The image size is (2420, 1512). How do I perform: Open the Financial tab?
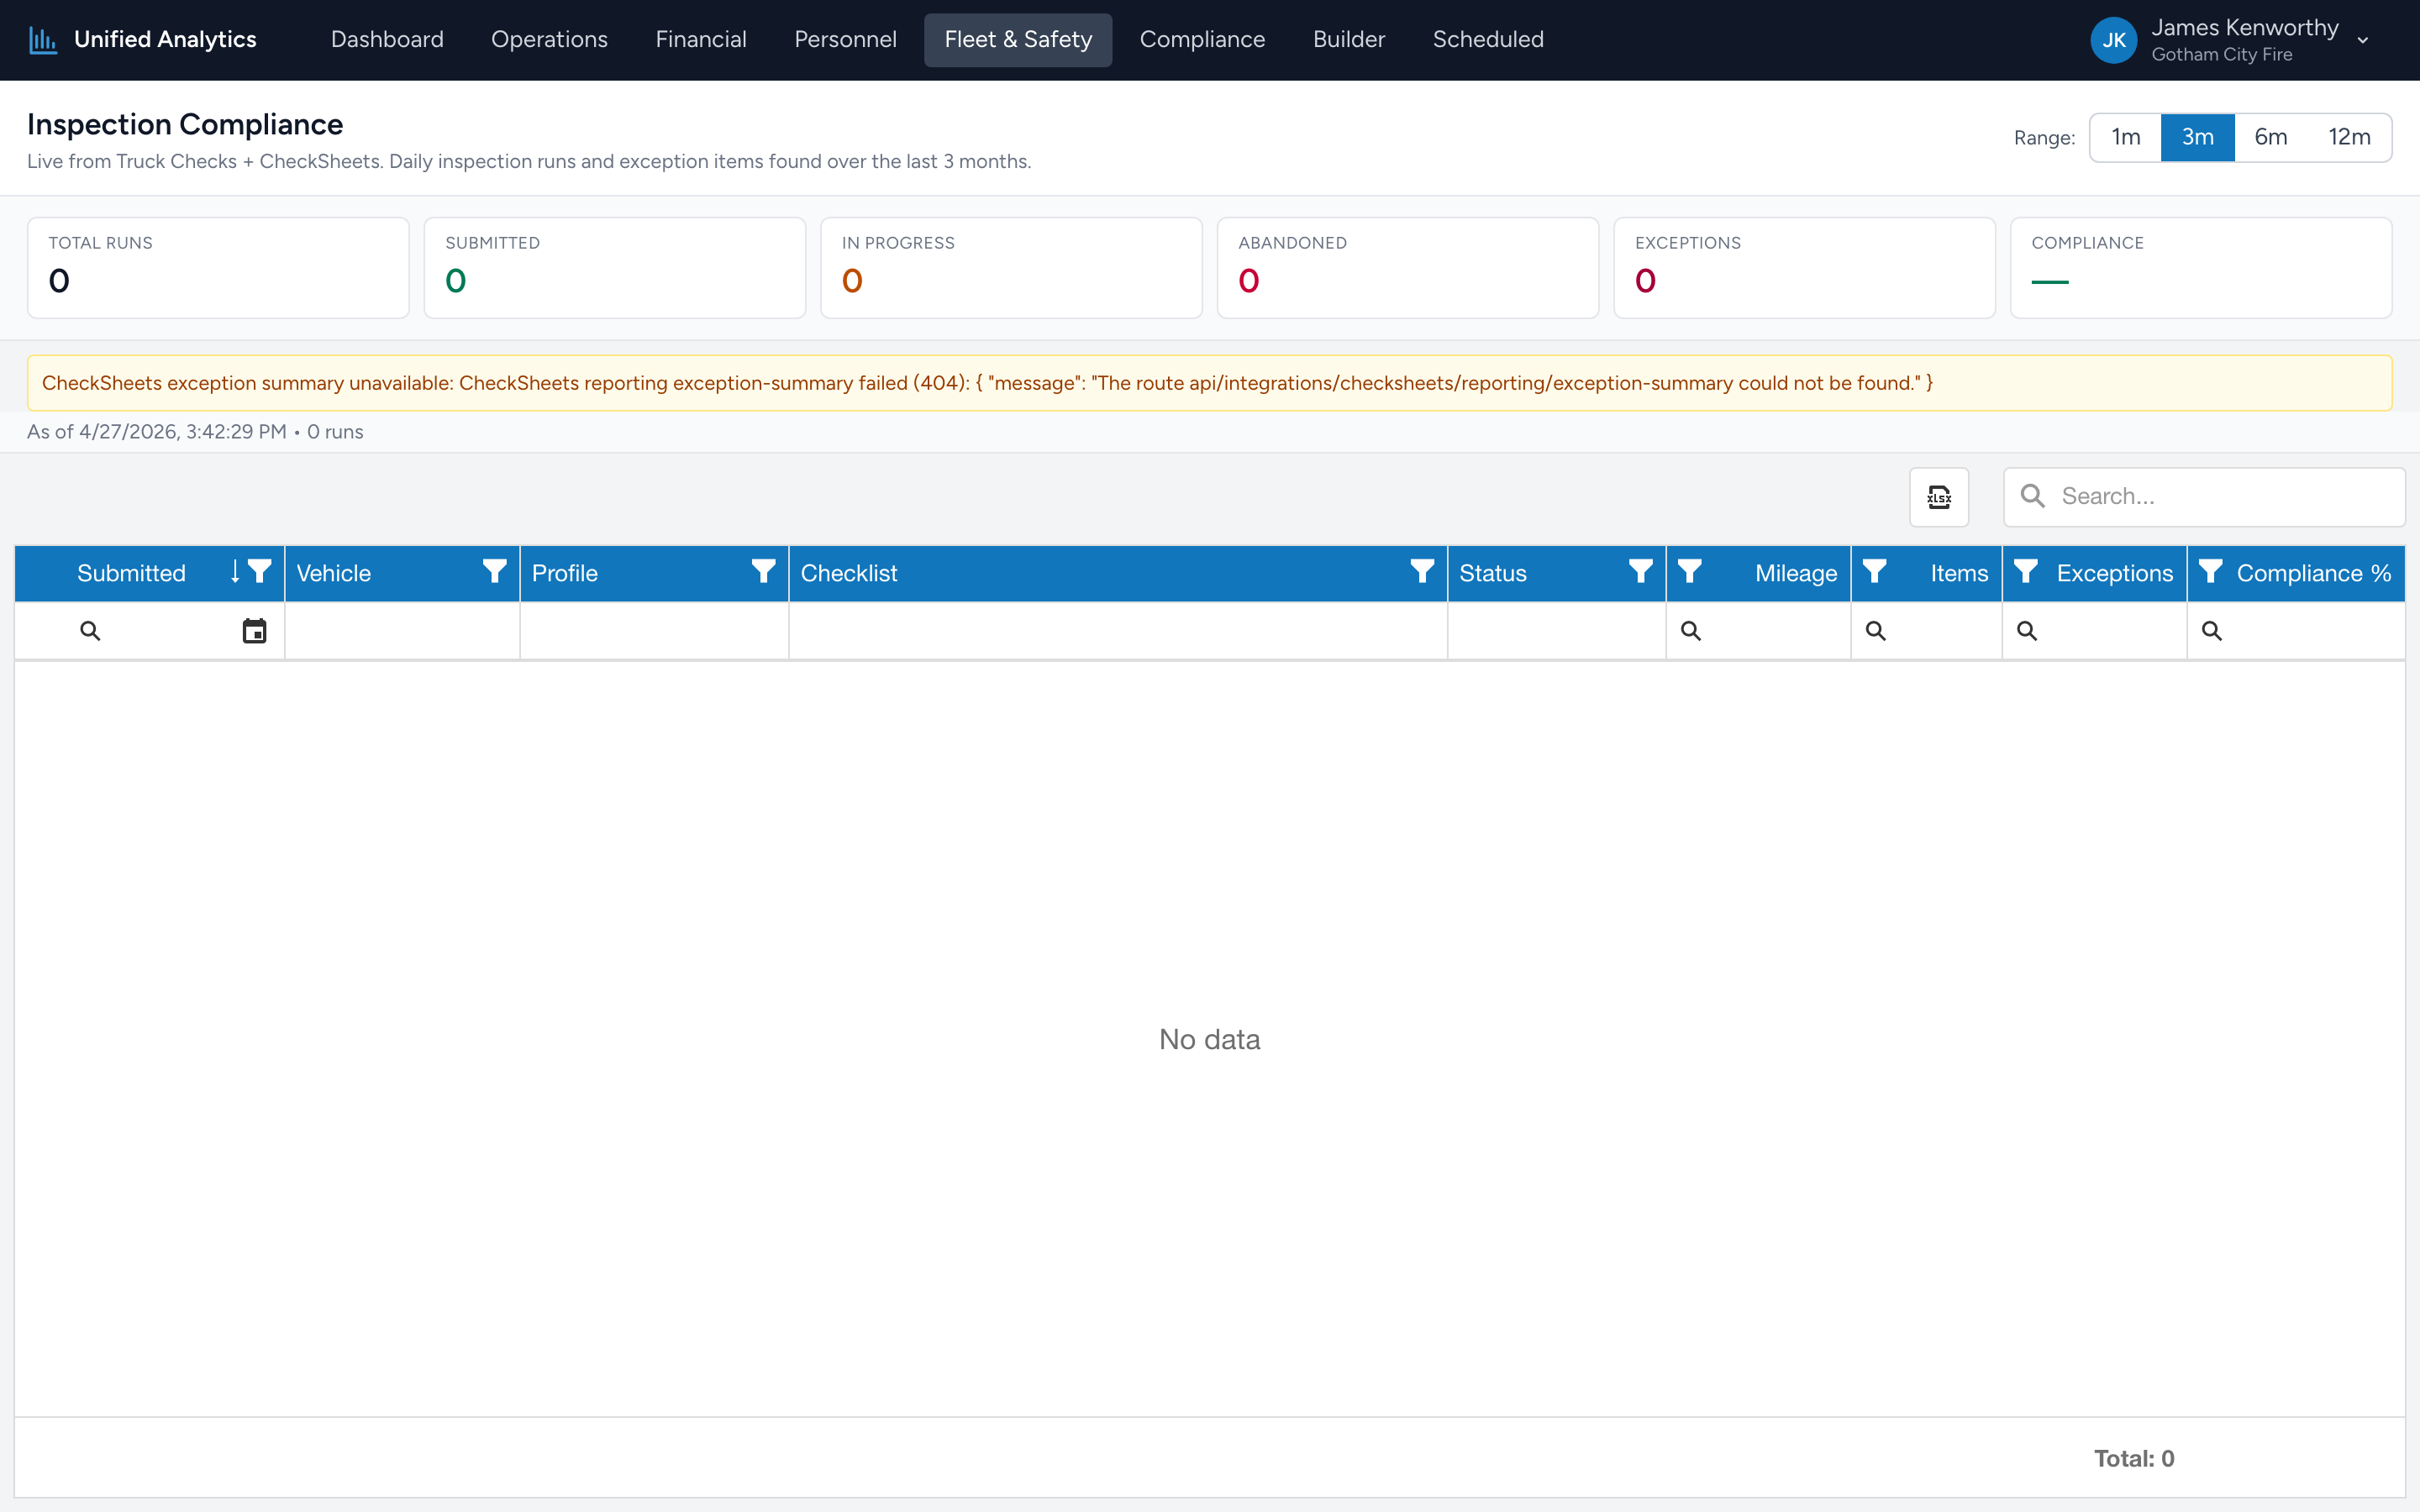pos(701,40)
